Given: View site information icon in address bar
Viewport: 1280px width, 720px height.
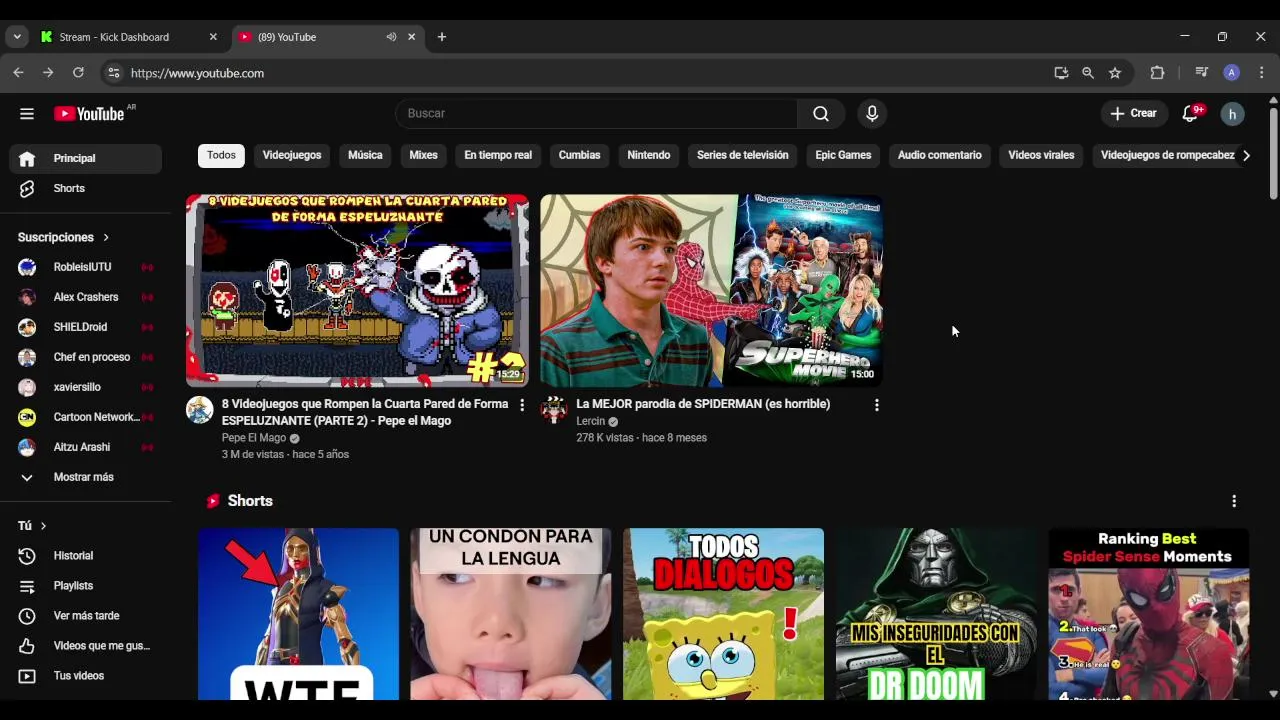Looking at the screenshot, I should [114, 73].
